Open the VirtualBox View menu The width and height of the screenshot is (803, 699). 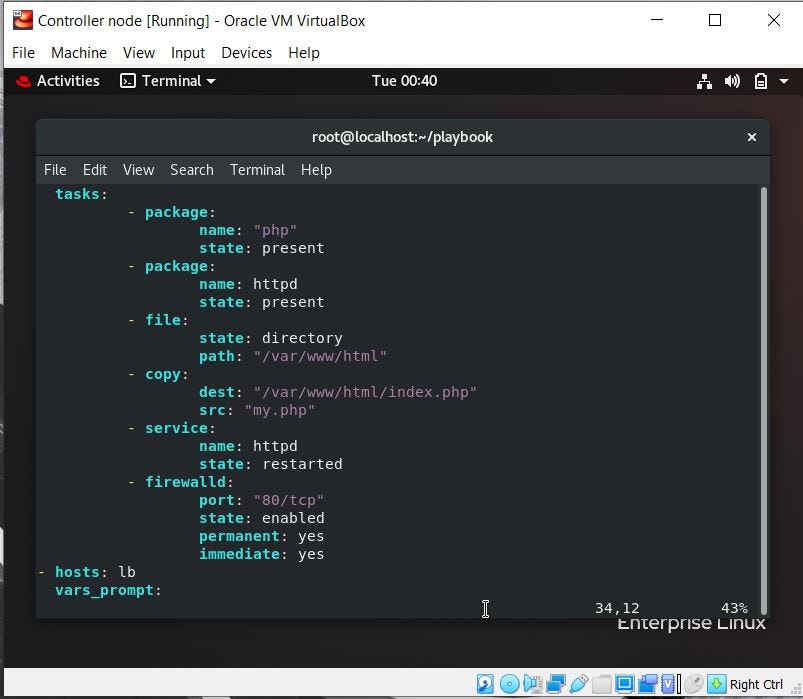tap(139, 53)
